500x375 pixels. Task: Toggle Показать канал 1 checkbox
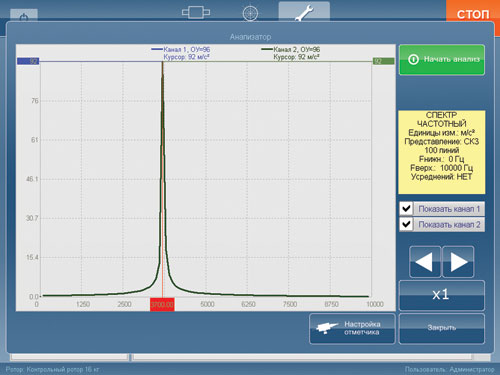point(406,209)
